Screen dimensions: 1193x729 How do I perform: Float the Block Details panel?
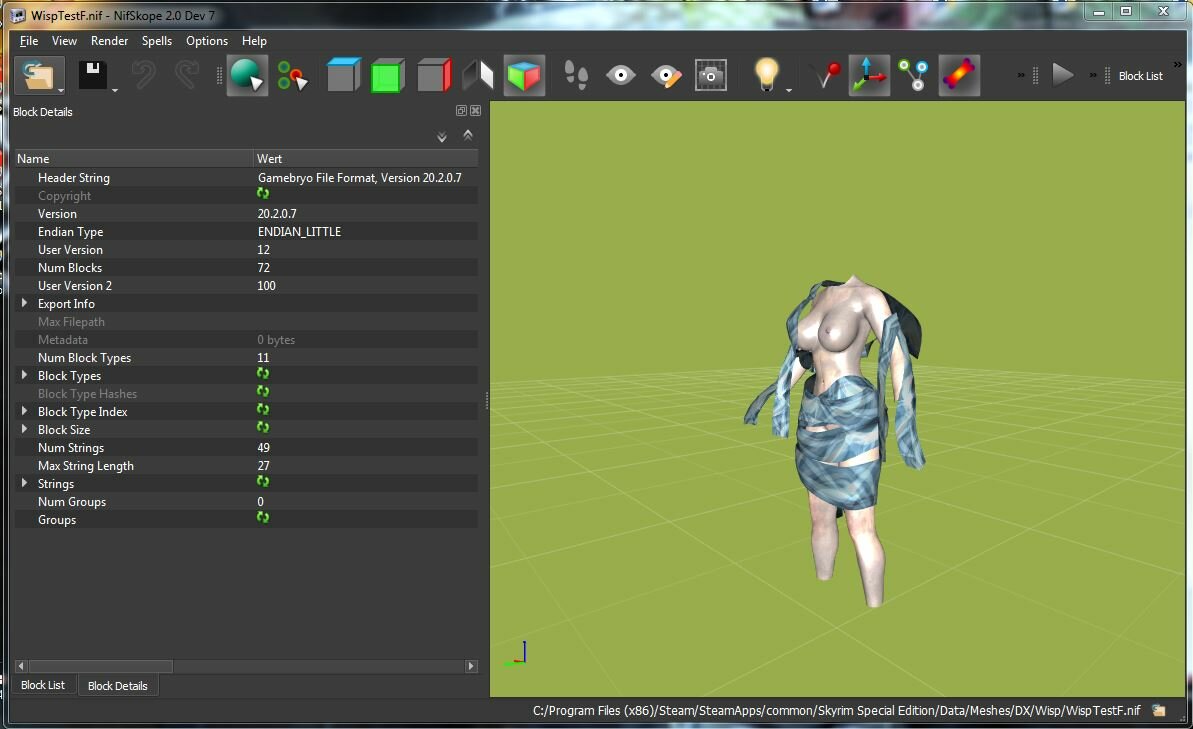tap(461, 111)
